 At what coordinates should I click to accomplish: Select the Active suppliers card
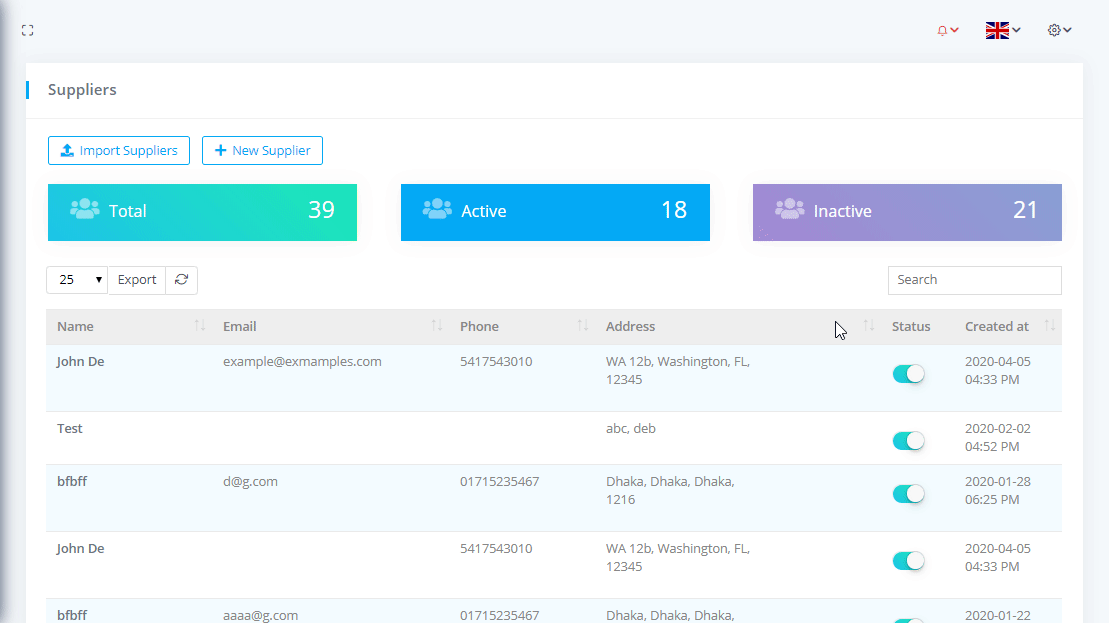click(x=555, y=212)
